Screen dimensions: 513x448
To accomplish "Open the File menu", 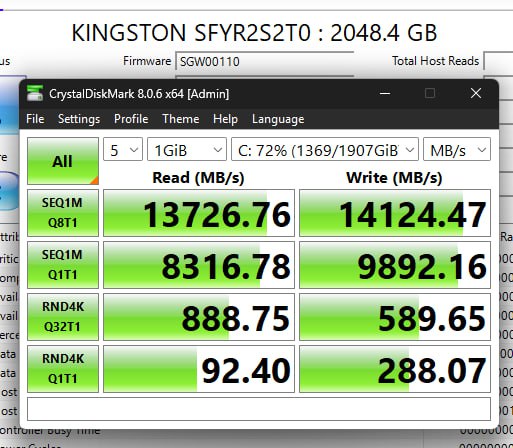I will (x=35, y=119).
